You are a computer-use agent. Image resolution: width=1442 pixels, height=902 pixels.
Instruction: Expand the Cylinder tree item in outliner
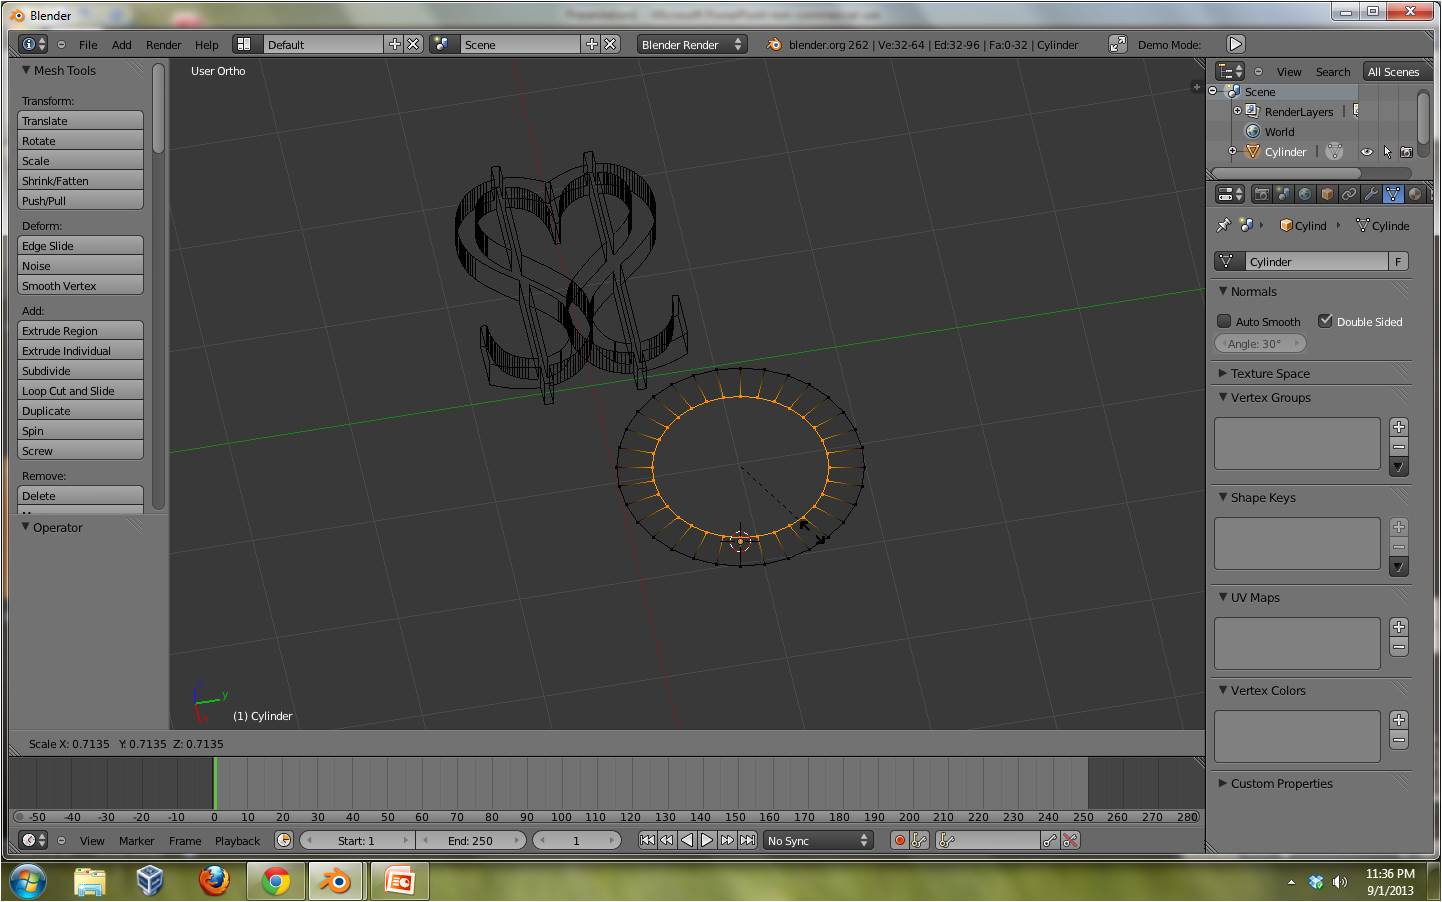pyautogui.click(x=1232, y=151)
